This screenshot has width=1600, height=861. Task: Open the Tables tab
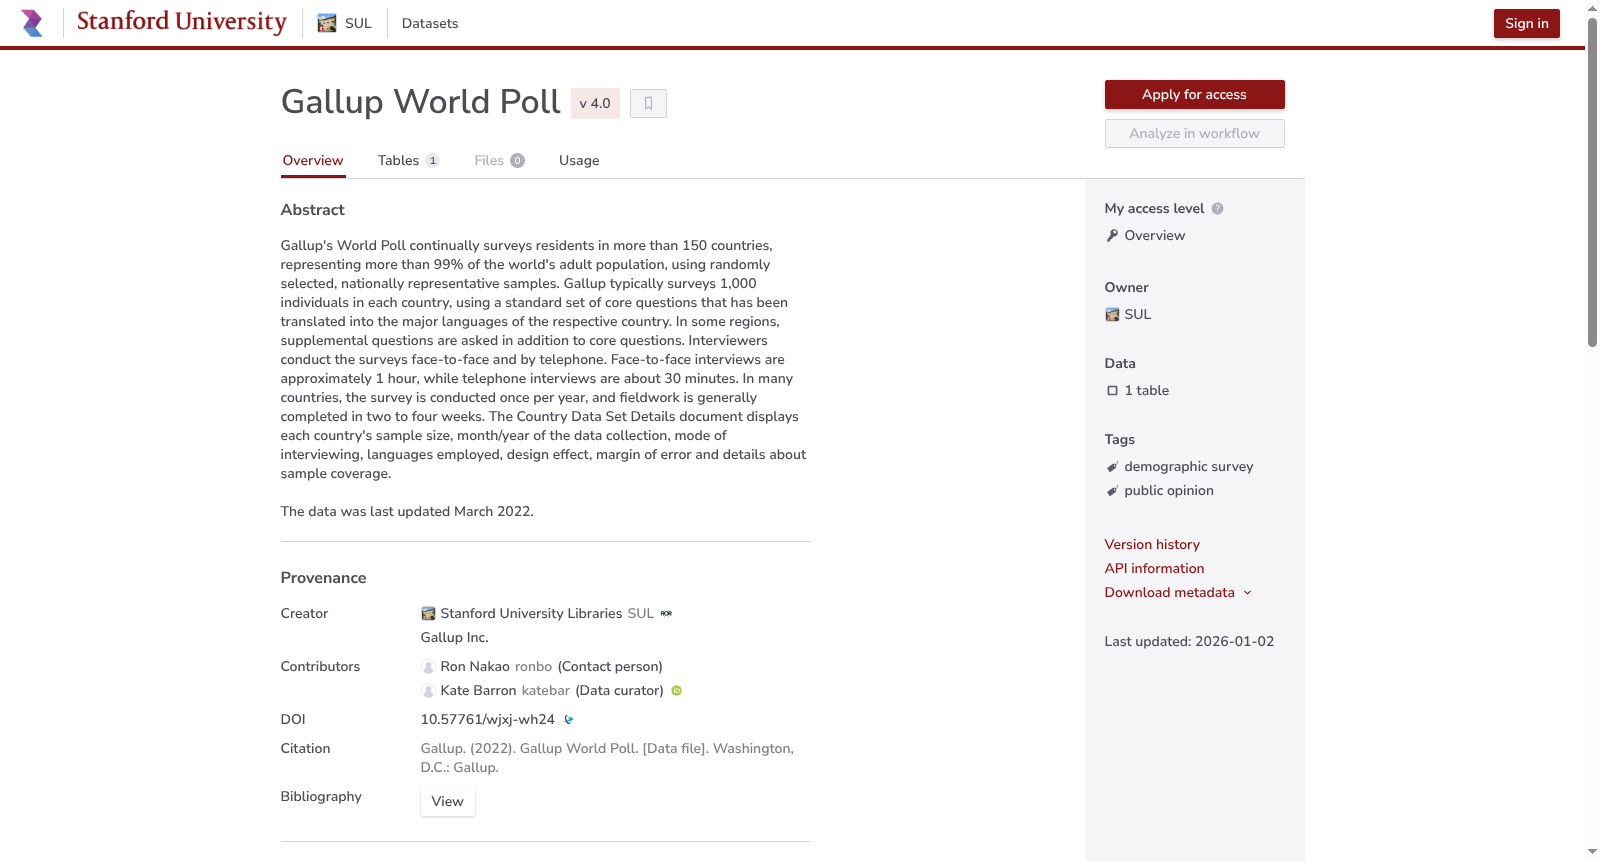[408, 160]
